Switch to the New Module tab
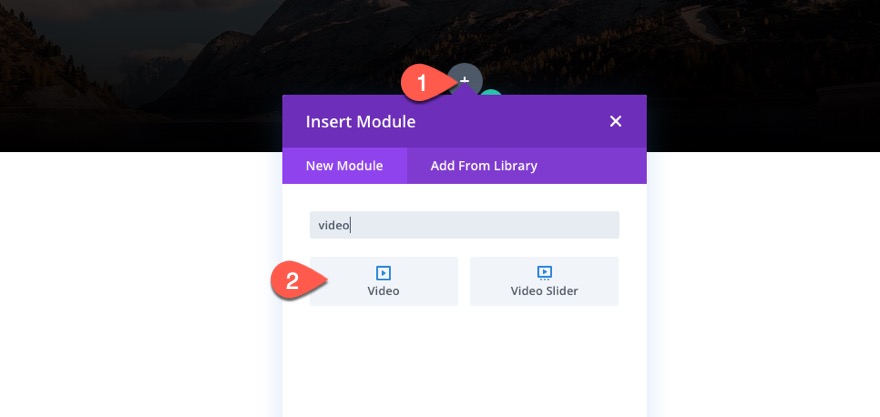Viewport: 880px width, 417px height. pos(345,166)
